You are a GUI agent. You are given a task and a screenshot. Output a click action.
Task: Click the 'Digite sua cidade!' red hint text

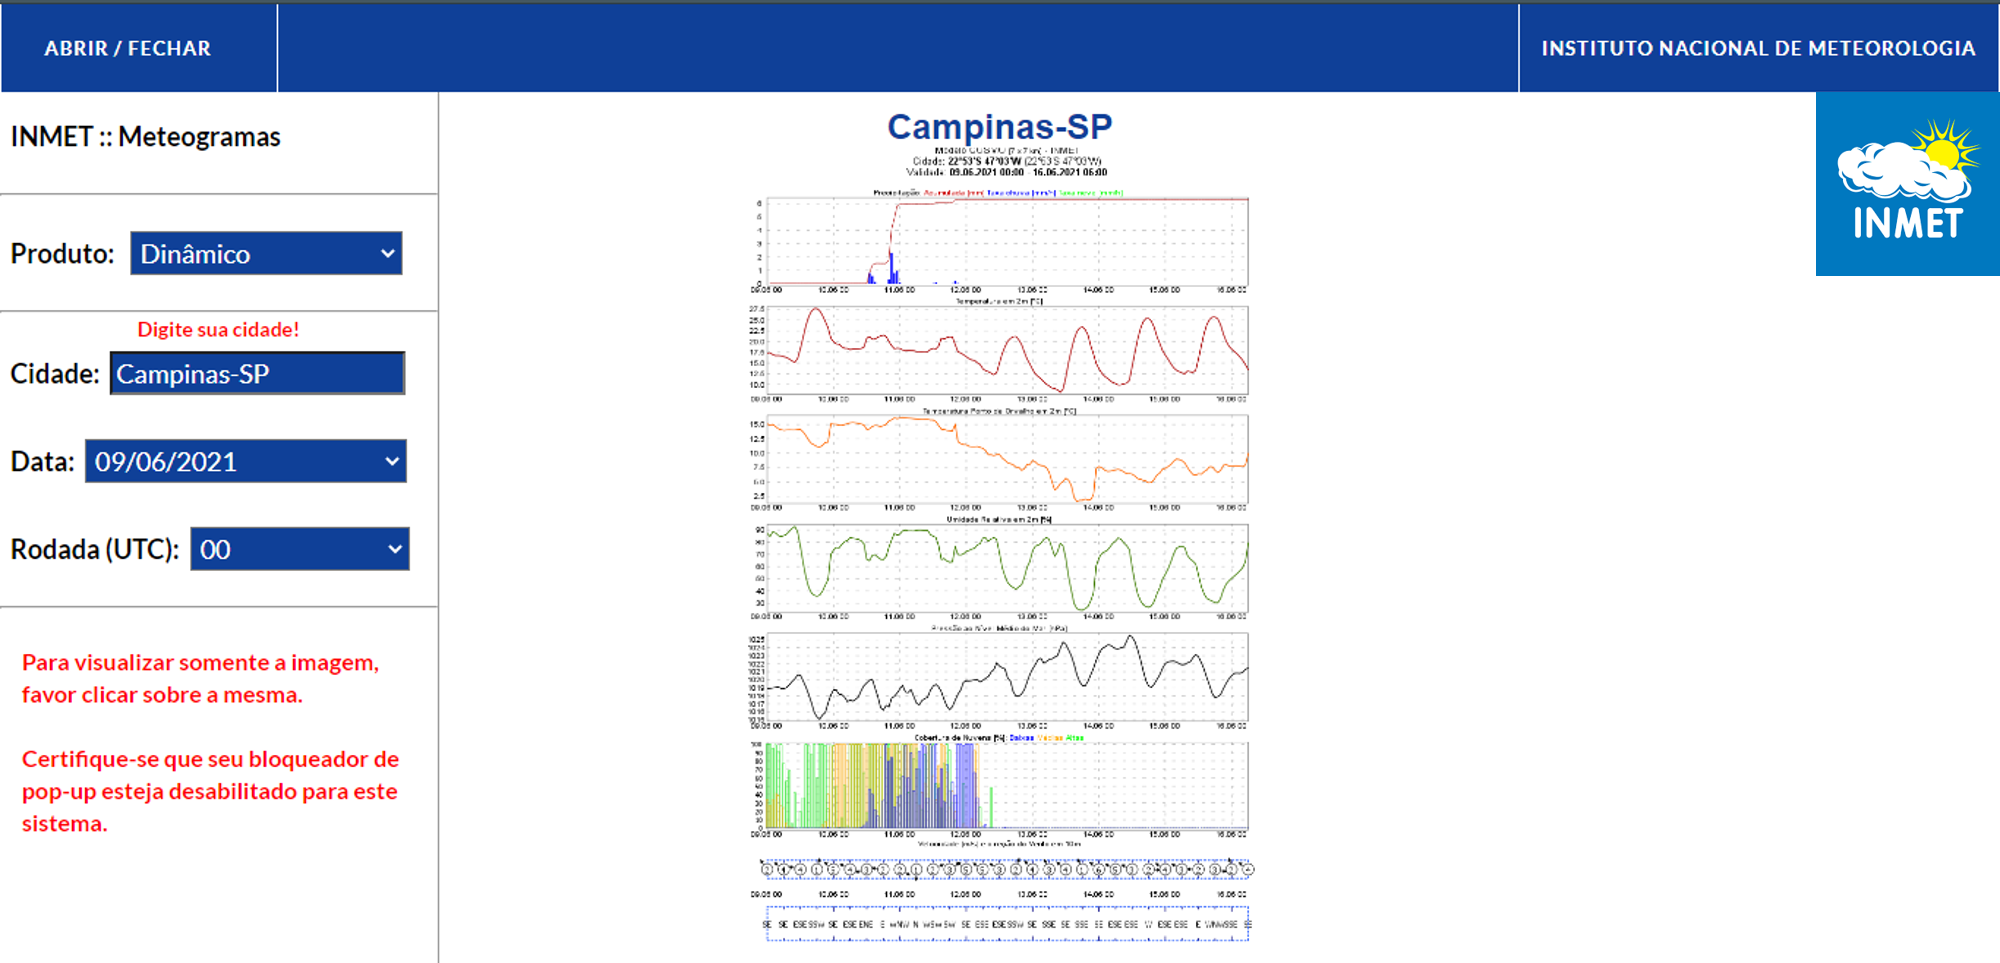[x=218, y=330]
